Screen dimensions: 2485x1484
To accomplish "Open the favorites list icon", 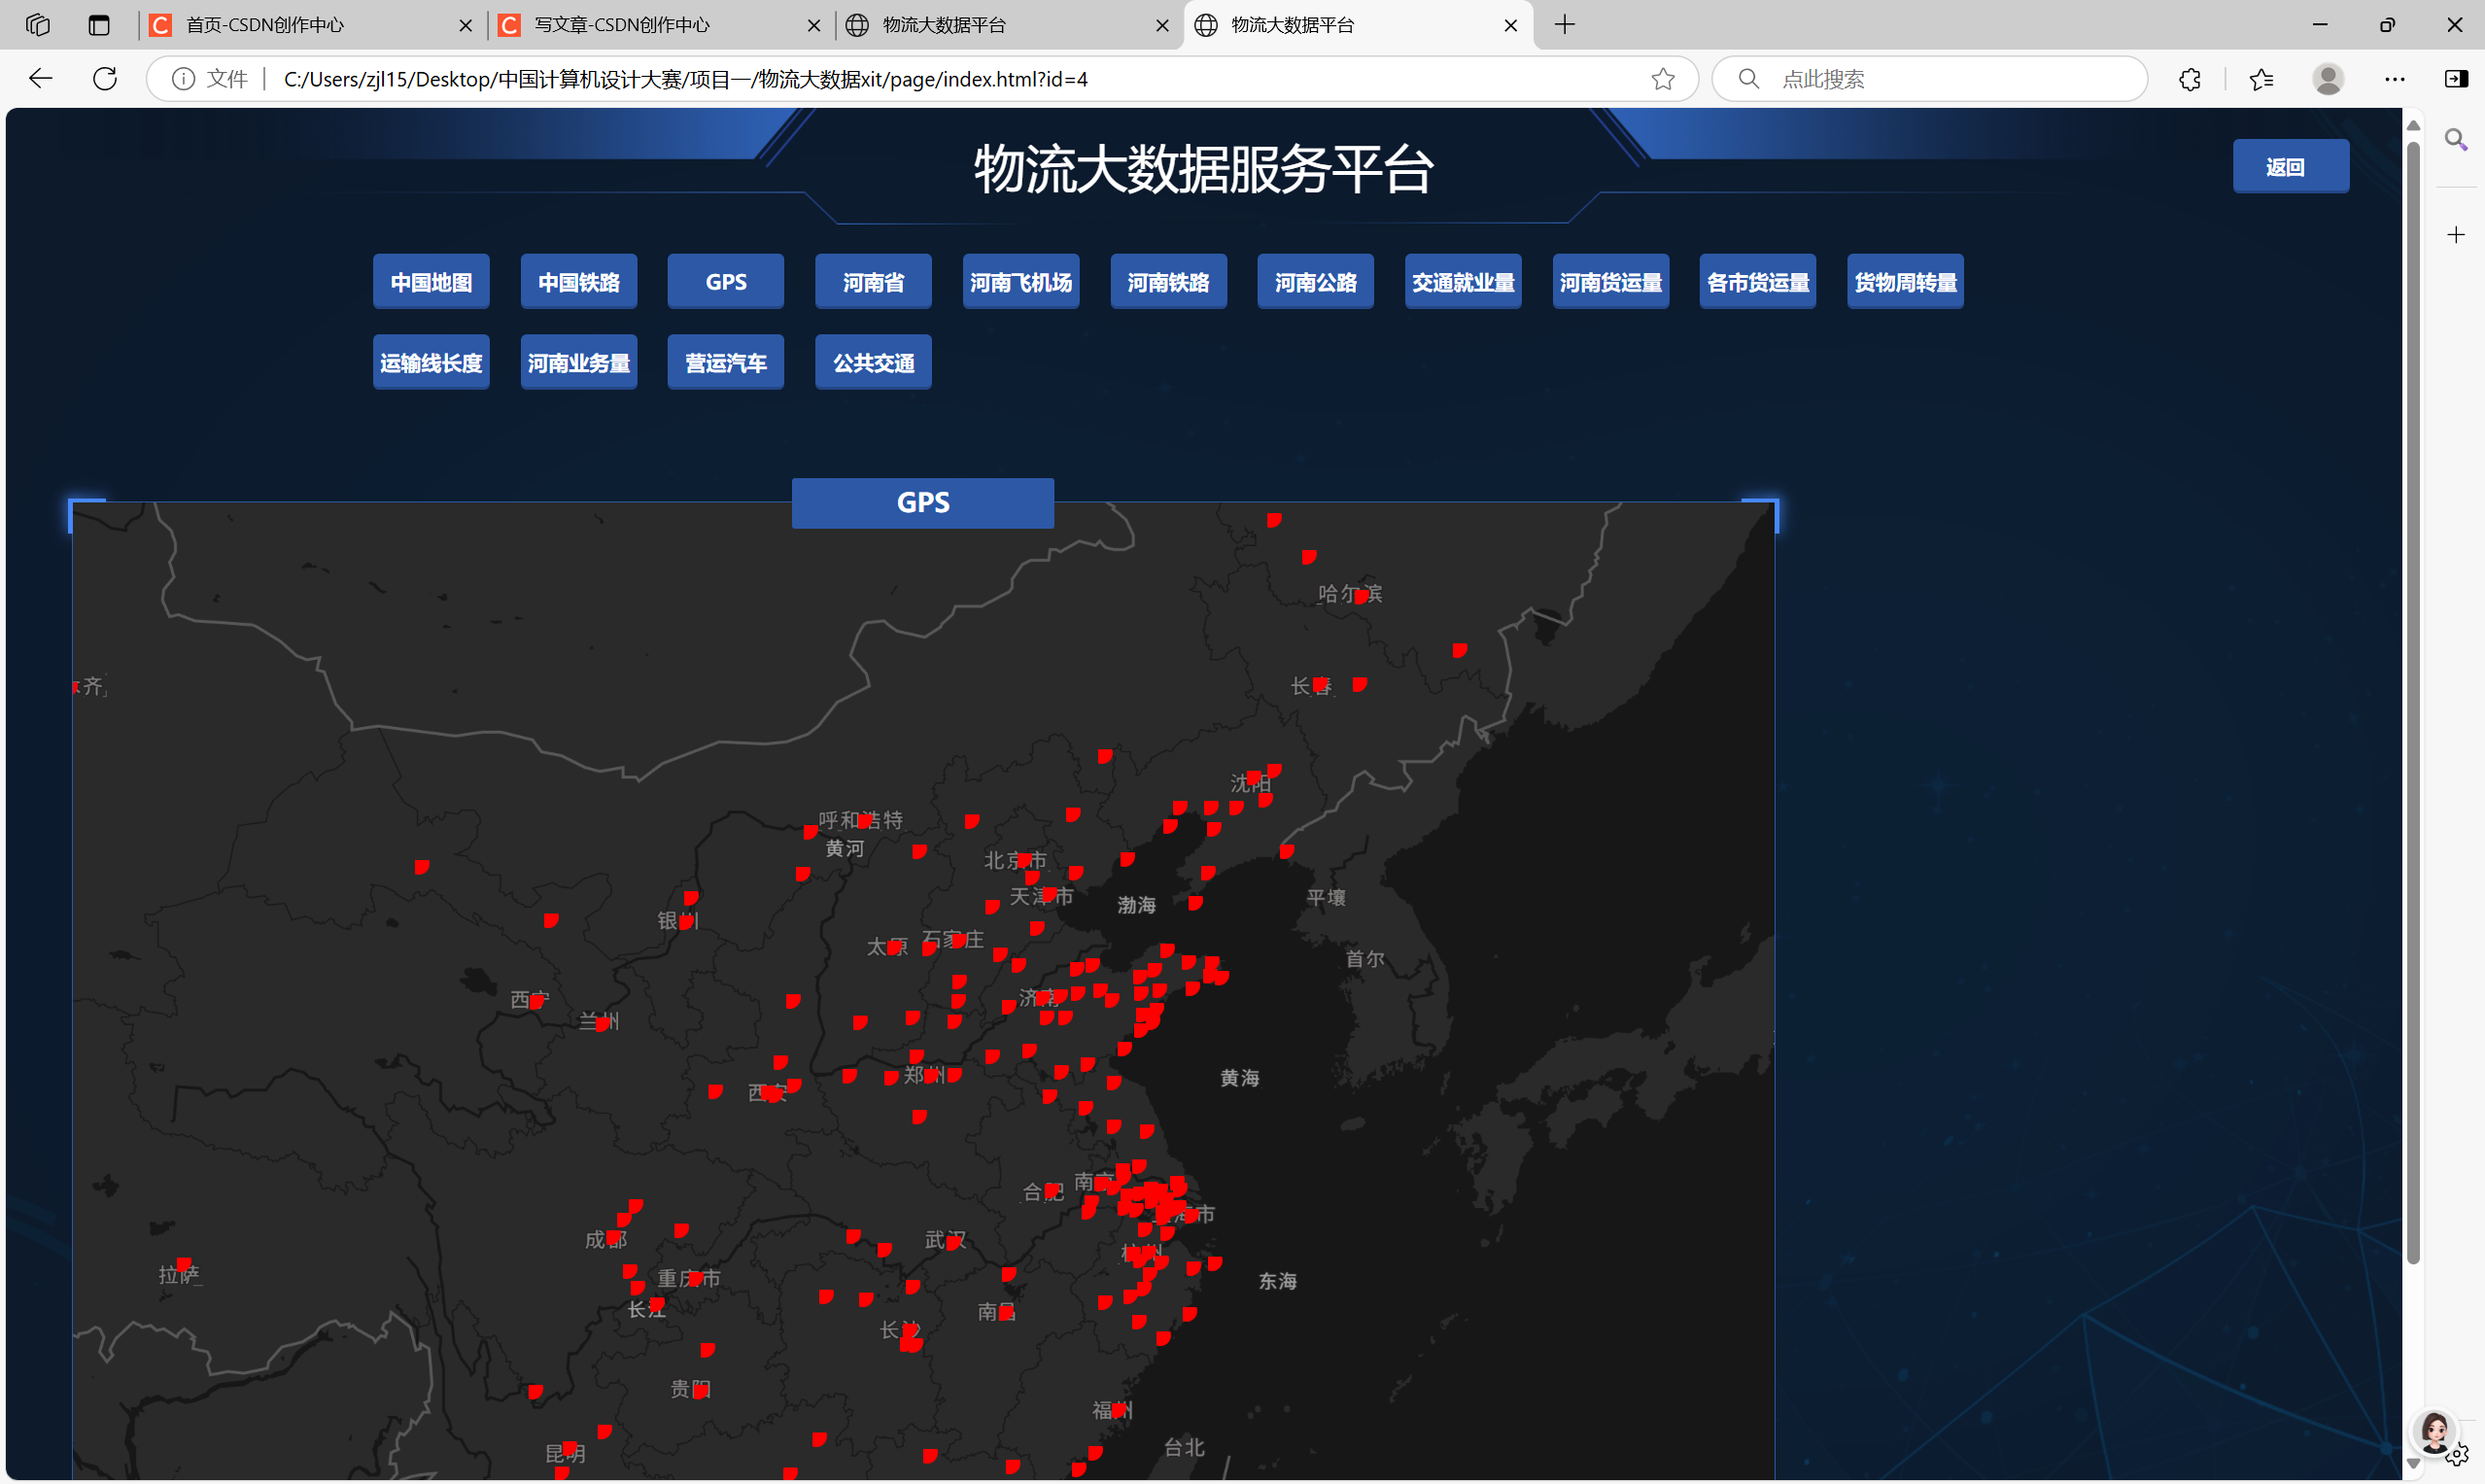I will [2261, 79].
